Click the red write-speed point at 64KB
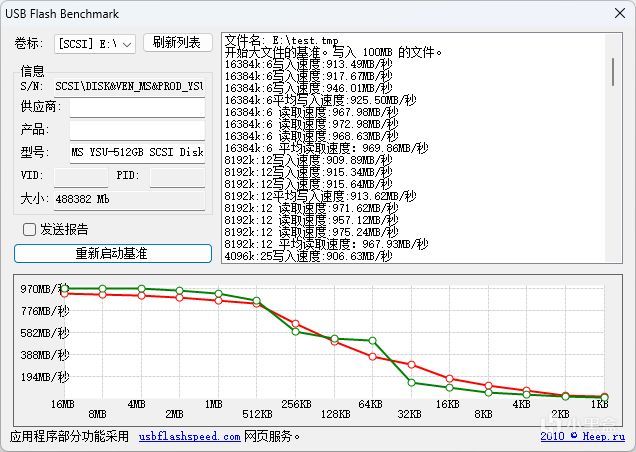636x452 pixels. coord(373,357)
